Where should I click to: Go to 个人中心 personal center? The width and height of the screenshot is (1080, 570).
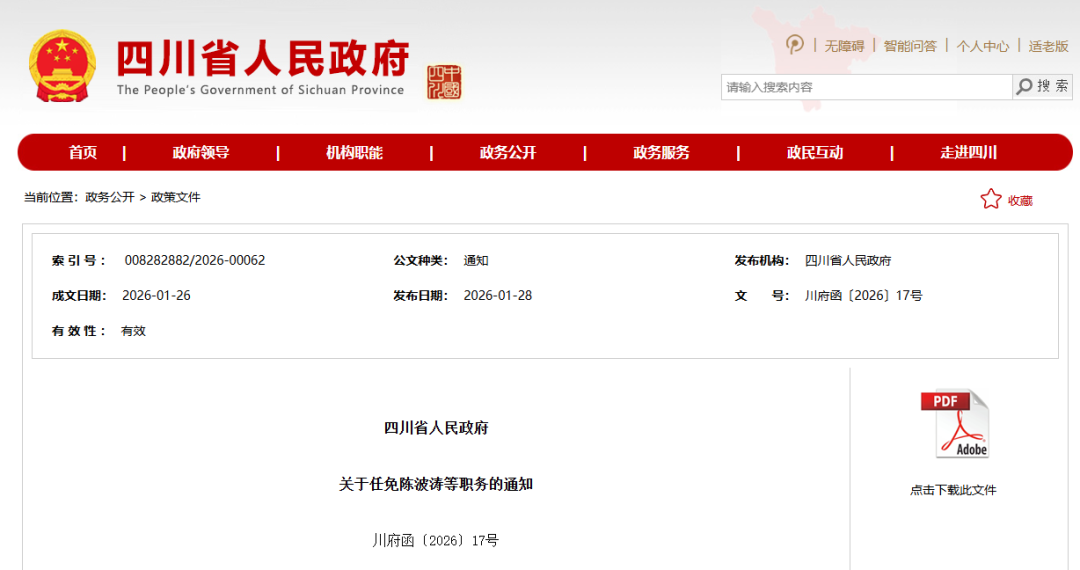[x=982, y=46]
